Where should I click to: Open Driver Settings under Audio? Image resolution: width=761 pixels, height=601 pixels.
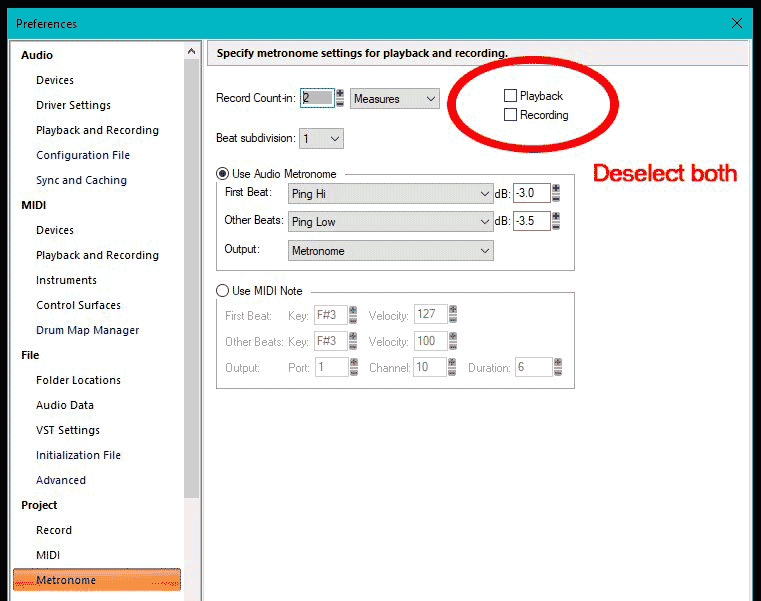73,105
